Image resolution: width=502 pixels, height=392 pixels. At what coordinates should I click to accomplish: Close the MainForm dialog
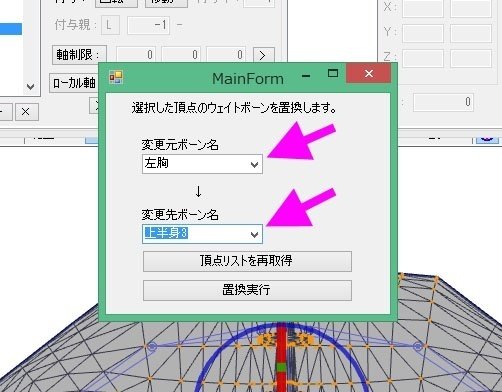pyautogui.click(x=368, y=74)
